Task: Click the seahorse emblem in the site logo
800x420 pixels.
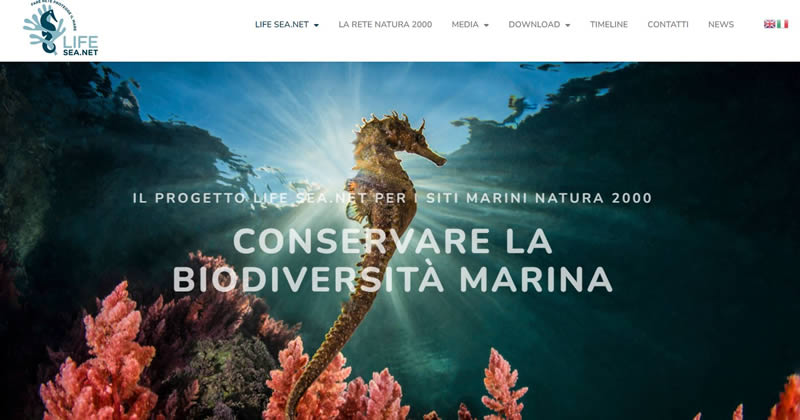Action: 44,30
